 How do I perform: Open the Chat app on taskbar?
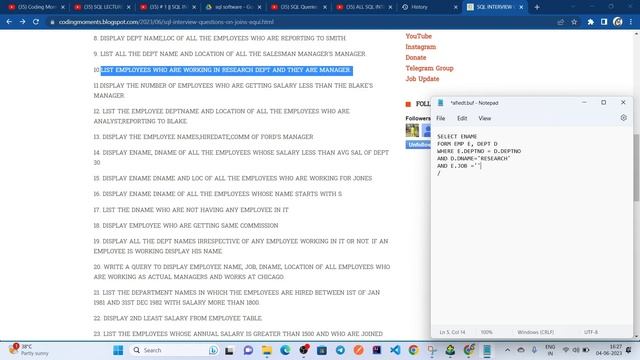click(248, 350)
